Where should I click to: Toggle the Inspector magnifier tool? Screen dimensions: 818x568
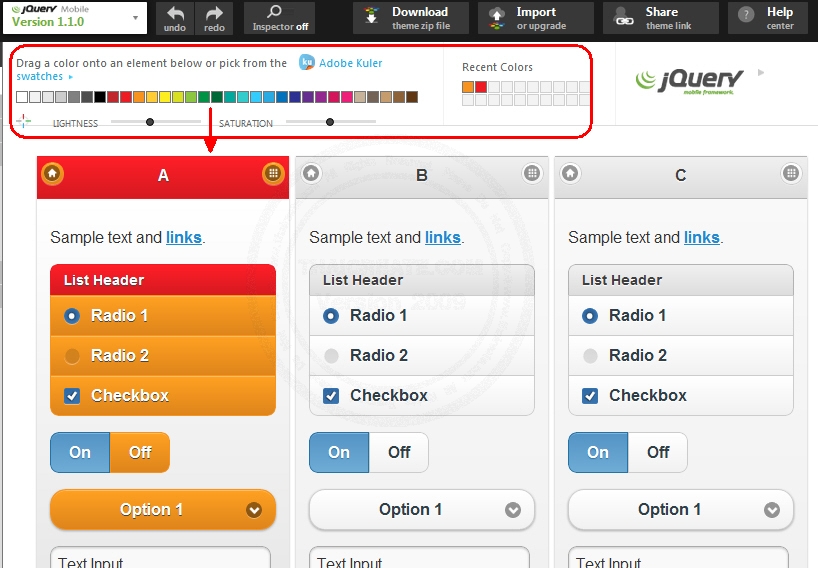[280, 18]
